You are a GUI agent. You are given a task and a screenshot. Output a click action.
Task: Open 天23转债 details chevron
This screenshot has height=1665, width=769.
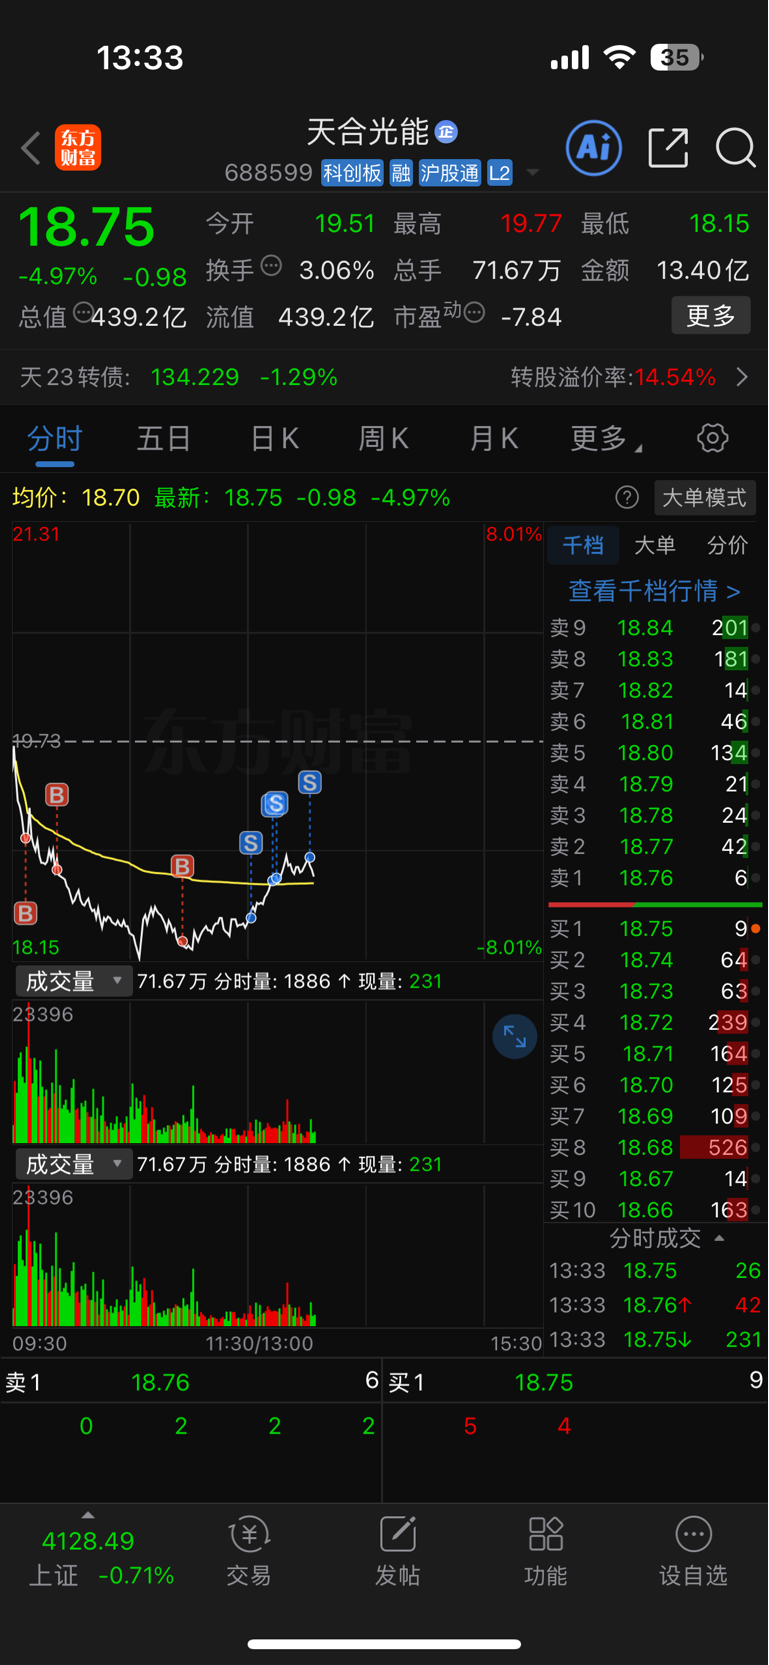(742, 377)
